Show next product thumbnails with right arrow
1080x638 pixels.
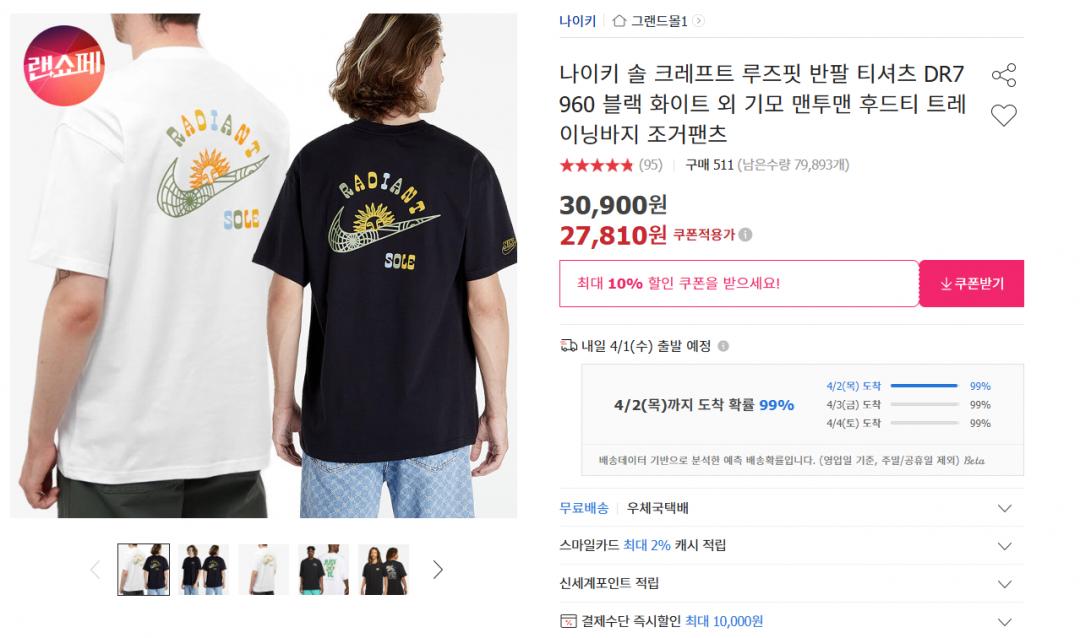pos(437,570)
